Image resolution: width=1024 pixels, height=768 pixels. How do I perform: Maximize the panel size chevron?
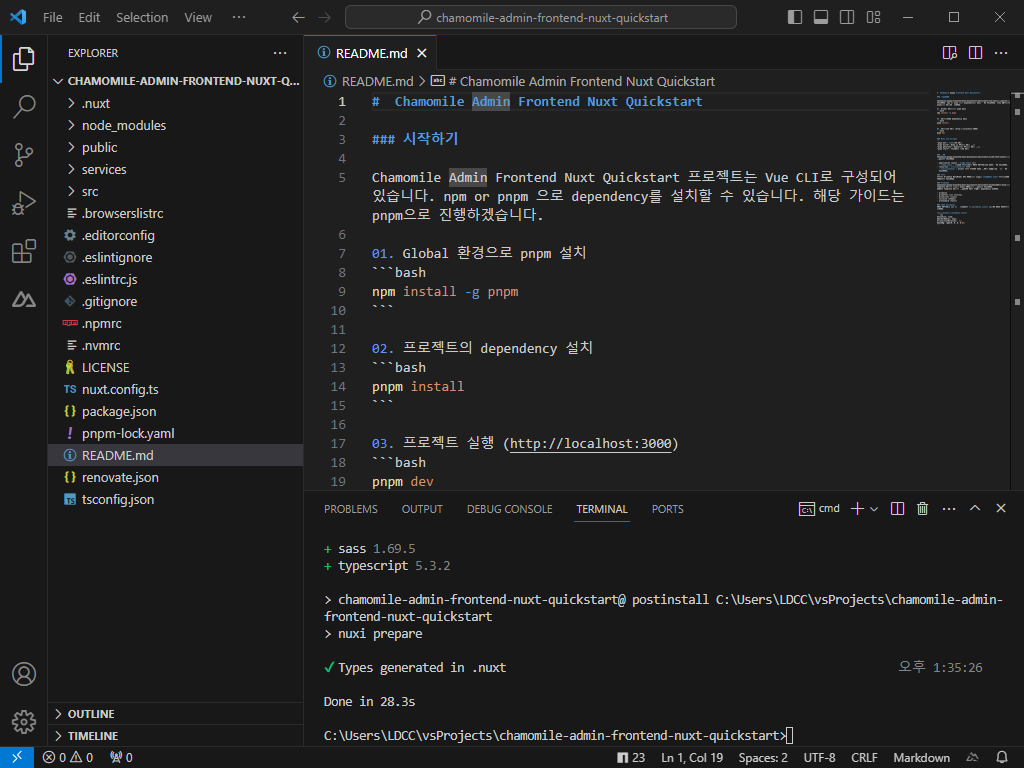point(975,508)
